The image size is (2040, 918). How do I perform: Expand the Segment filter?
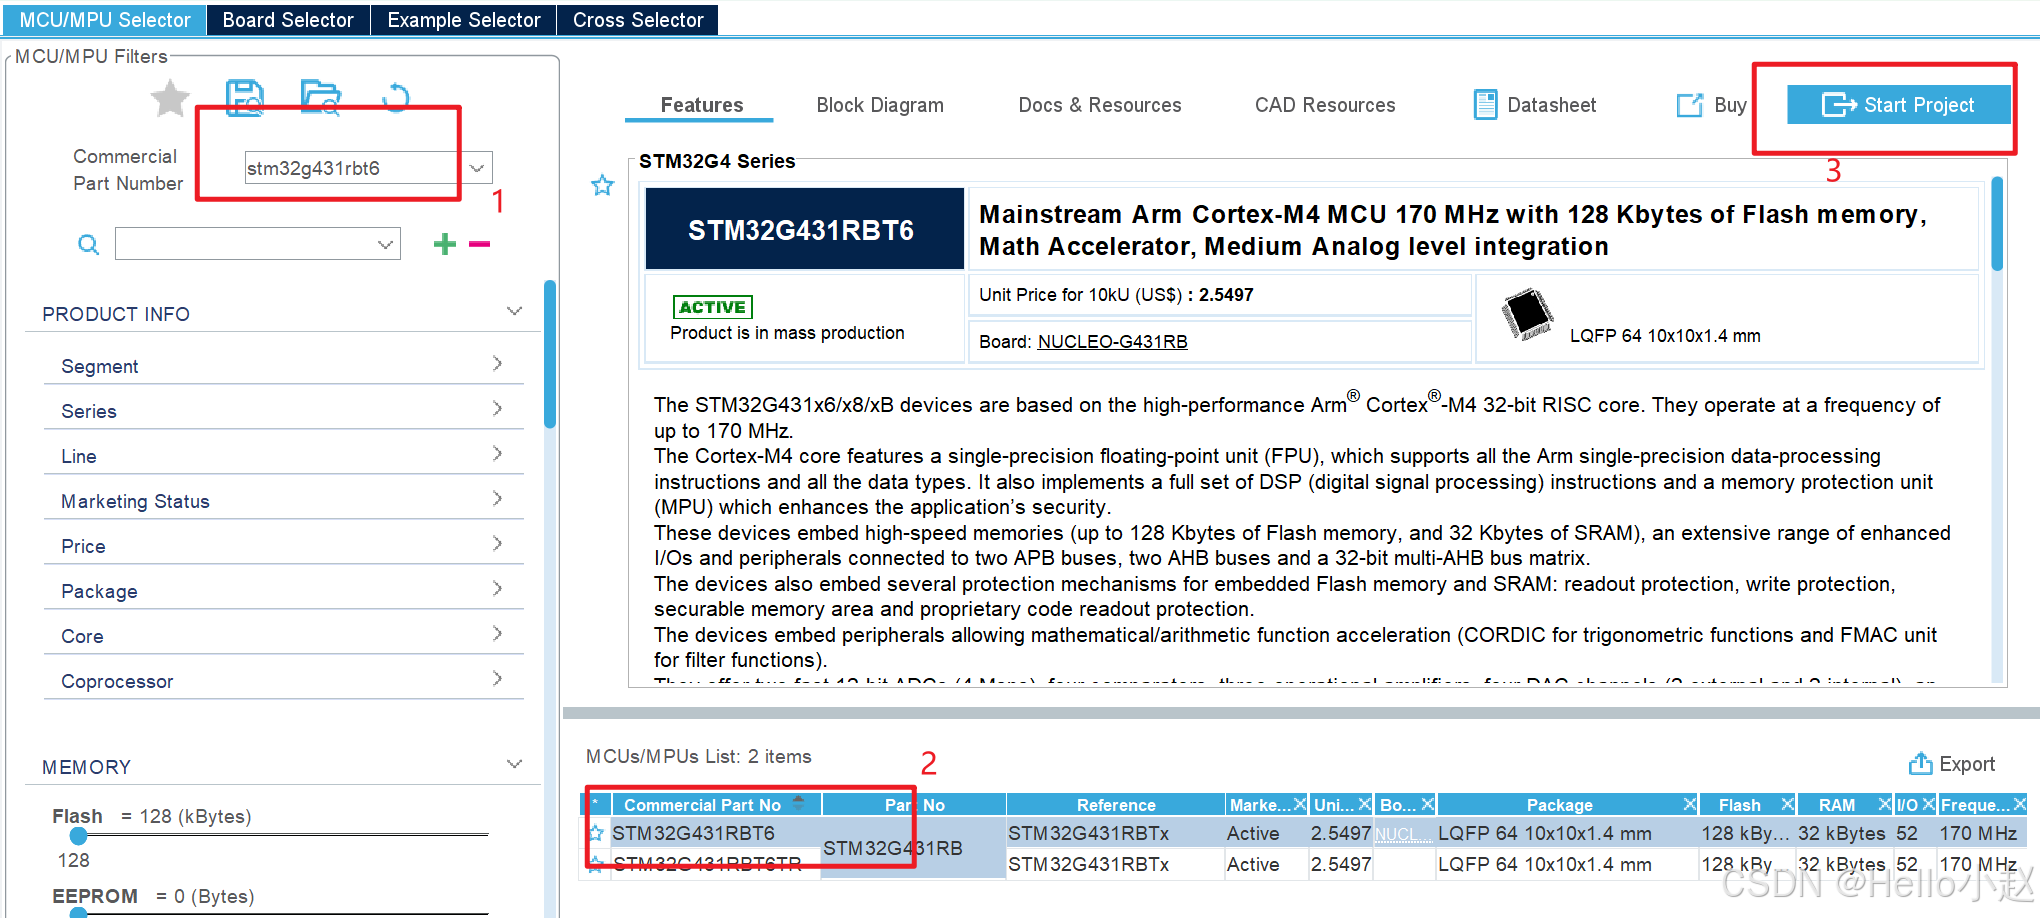click(x=497, y=364)
